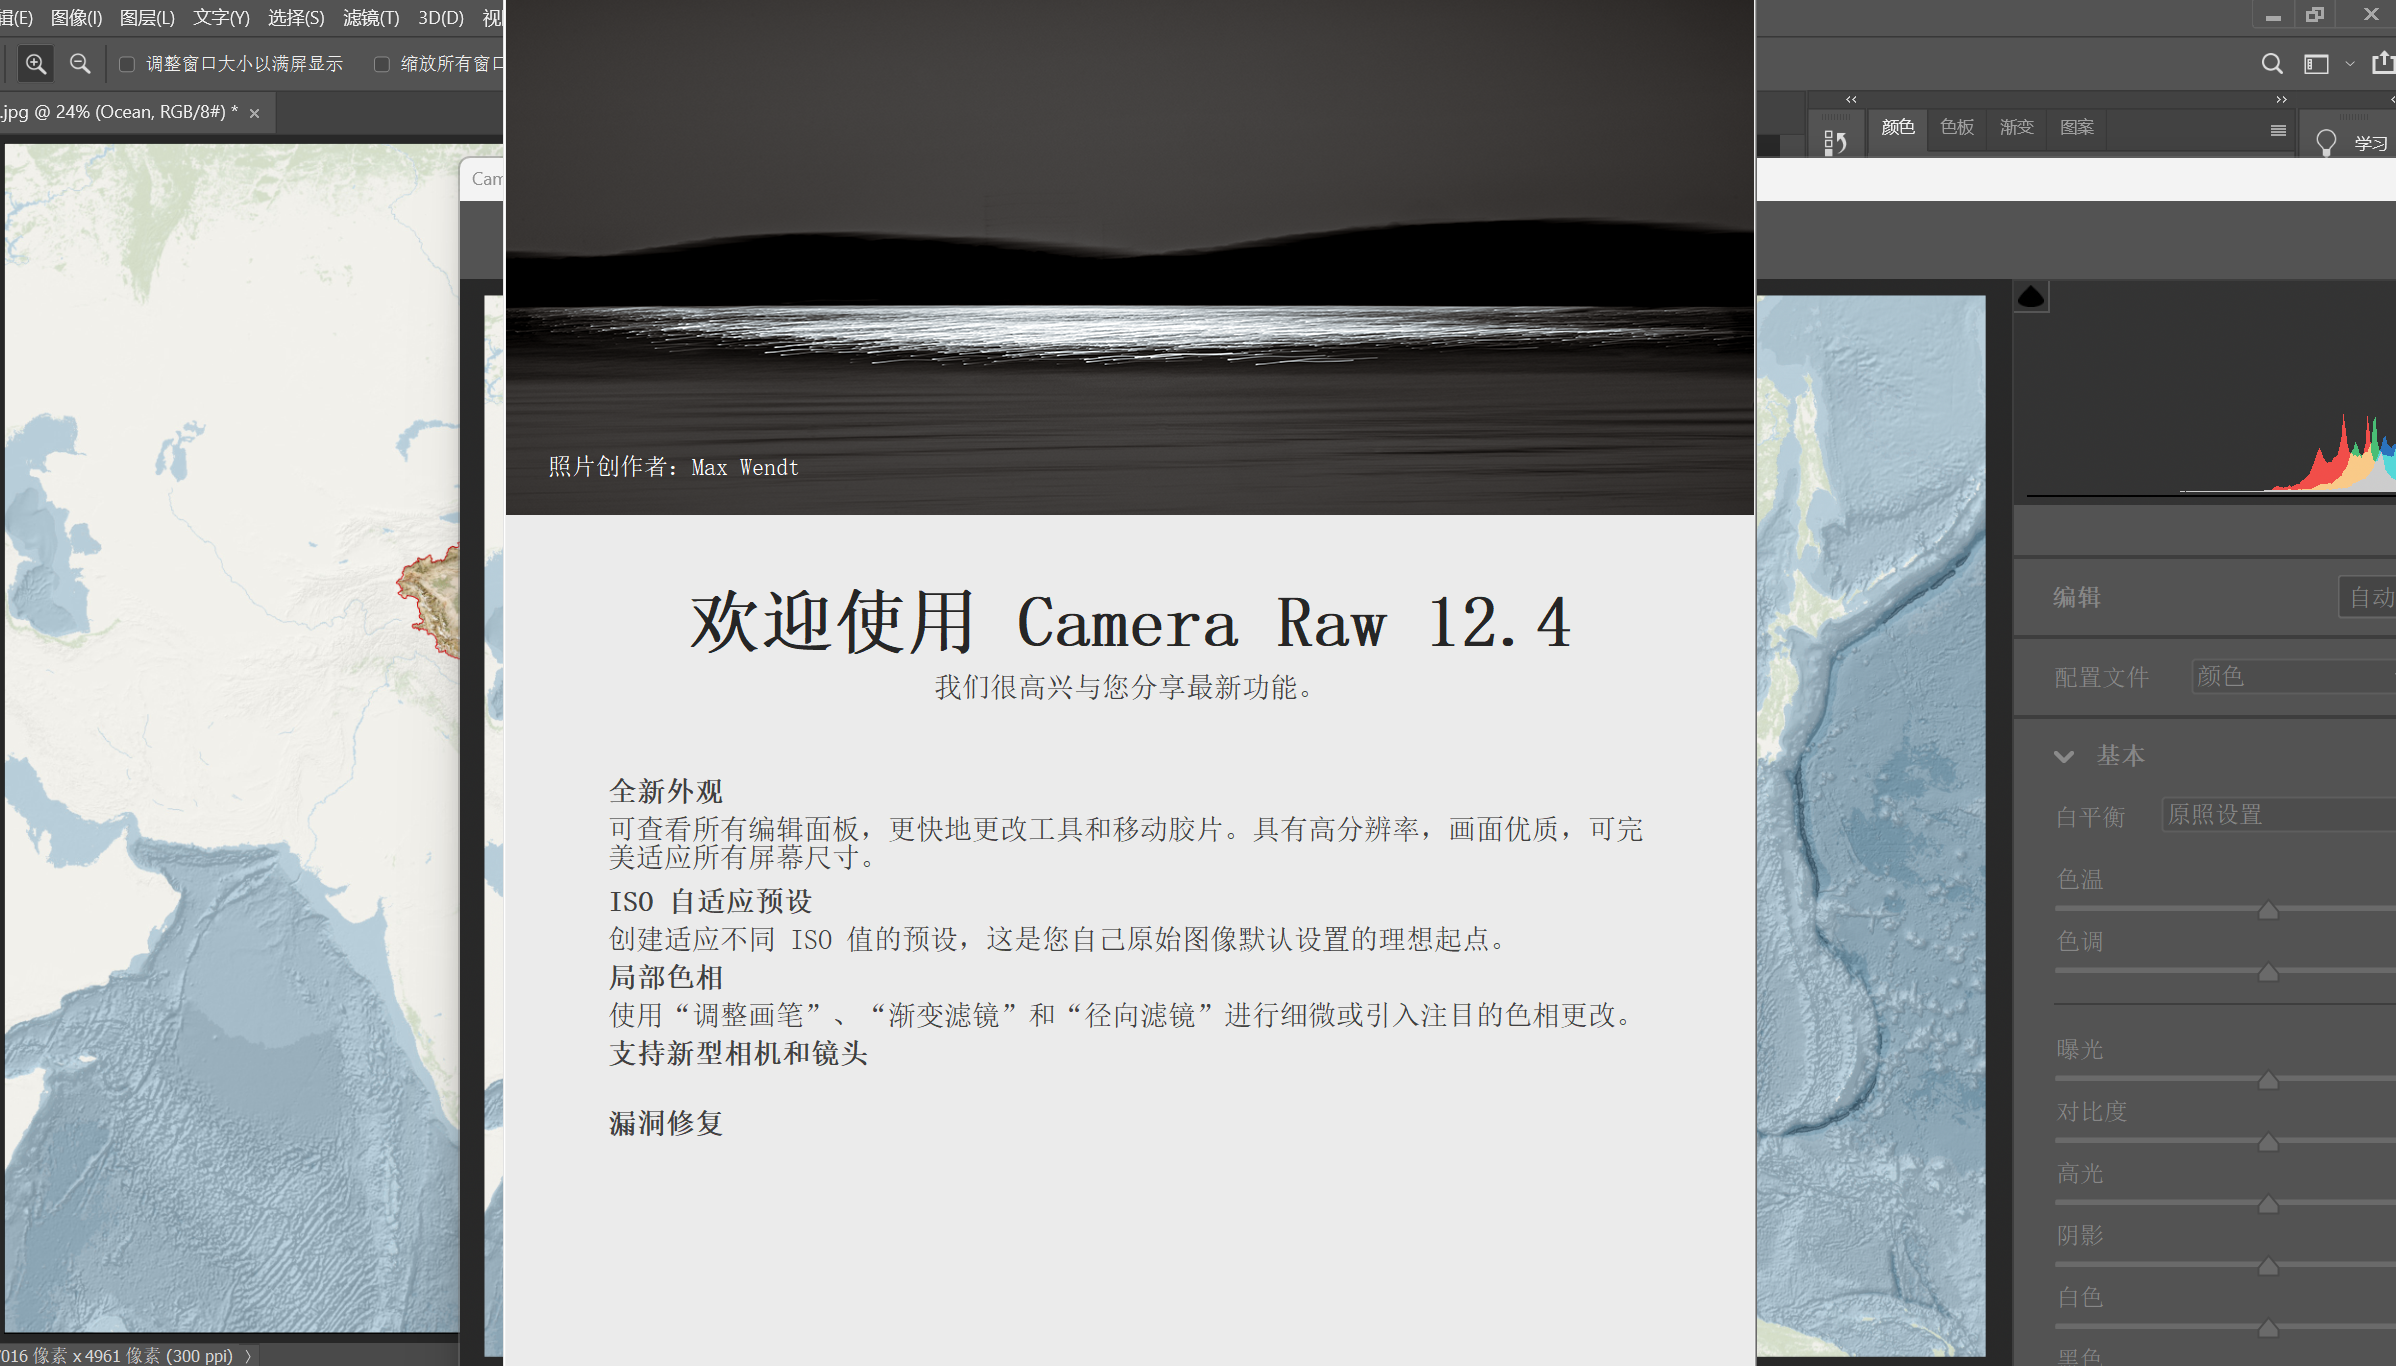Collapse the 基本 section chevron
This screenshot has height=1366, width=2396.
tap(2064, 756)
